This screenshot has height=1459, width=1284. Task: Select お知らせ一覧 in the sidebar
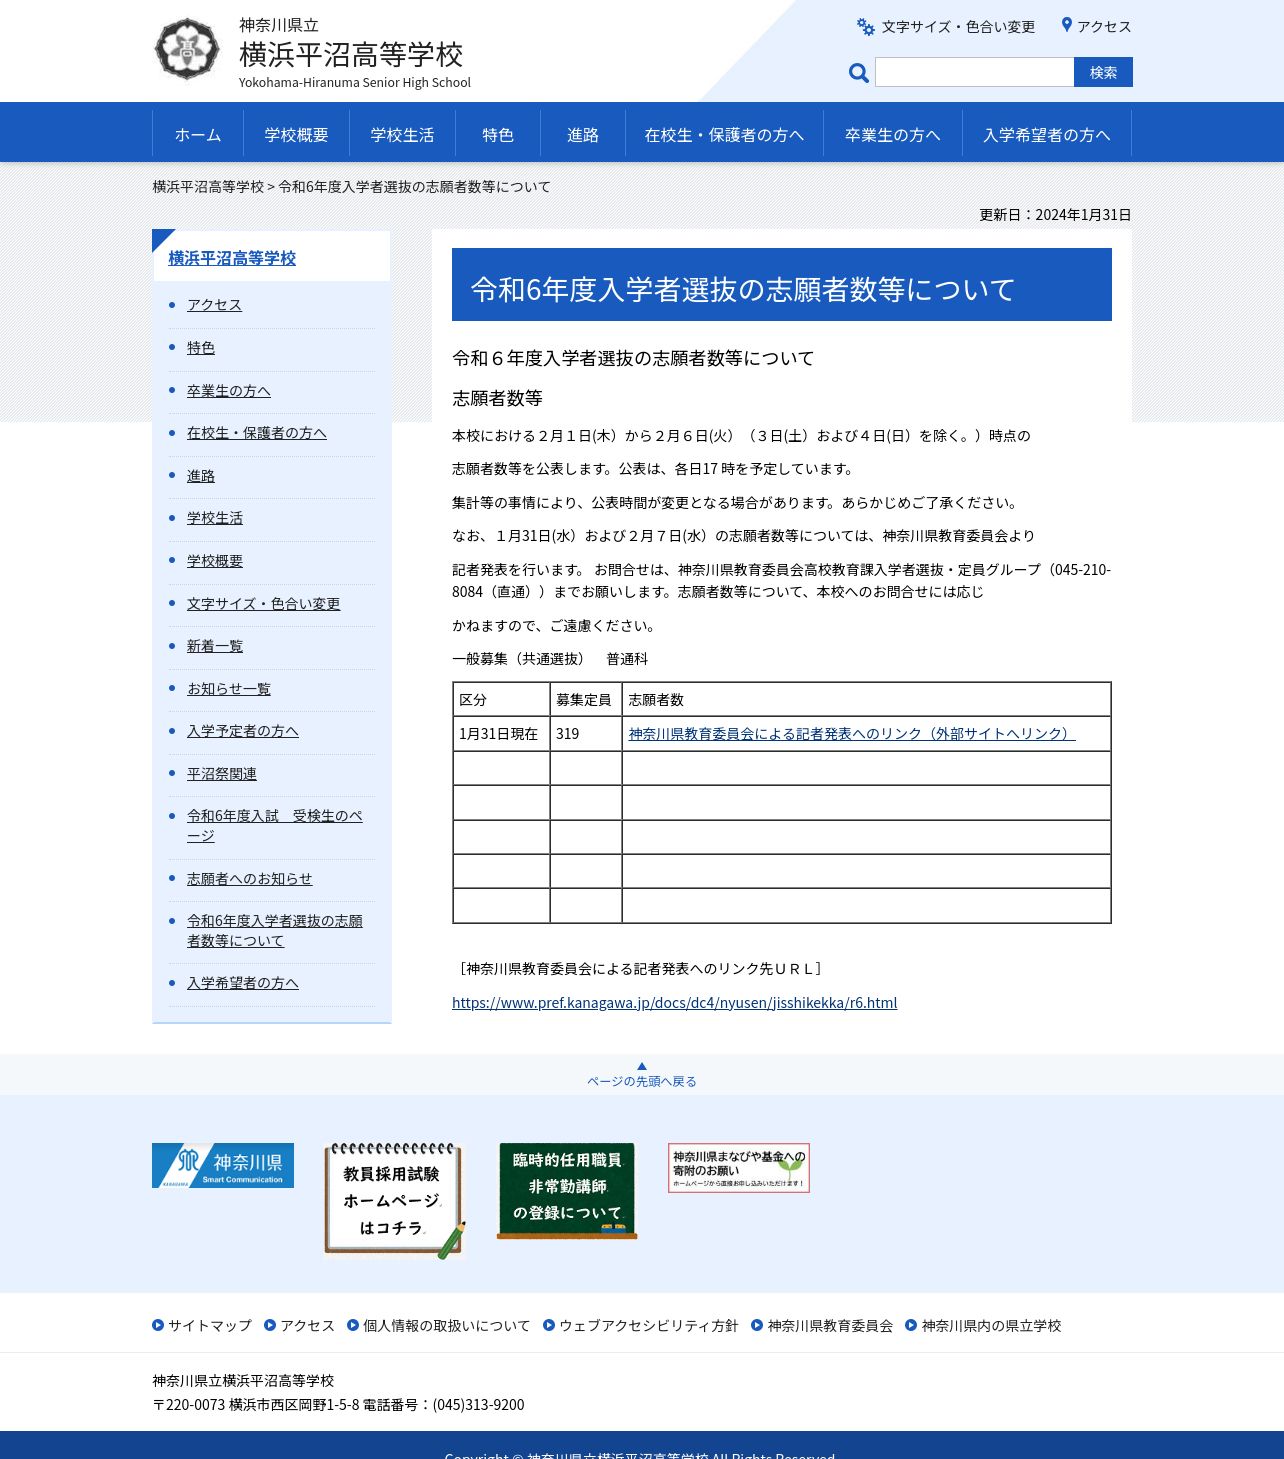(229, 689)
